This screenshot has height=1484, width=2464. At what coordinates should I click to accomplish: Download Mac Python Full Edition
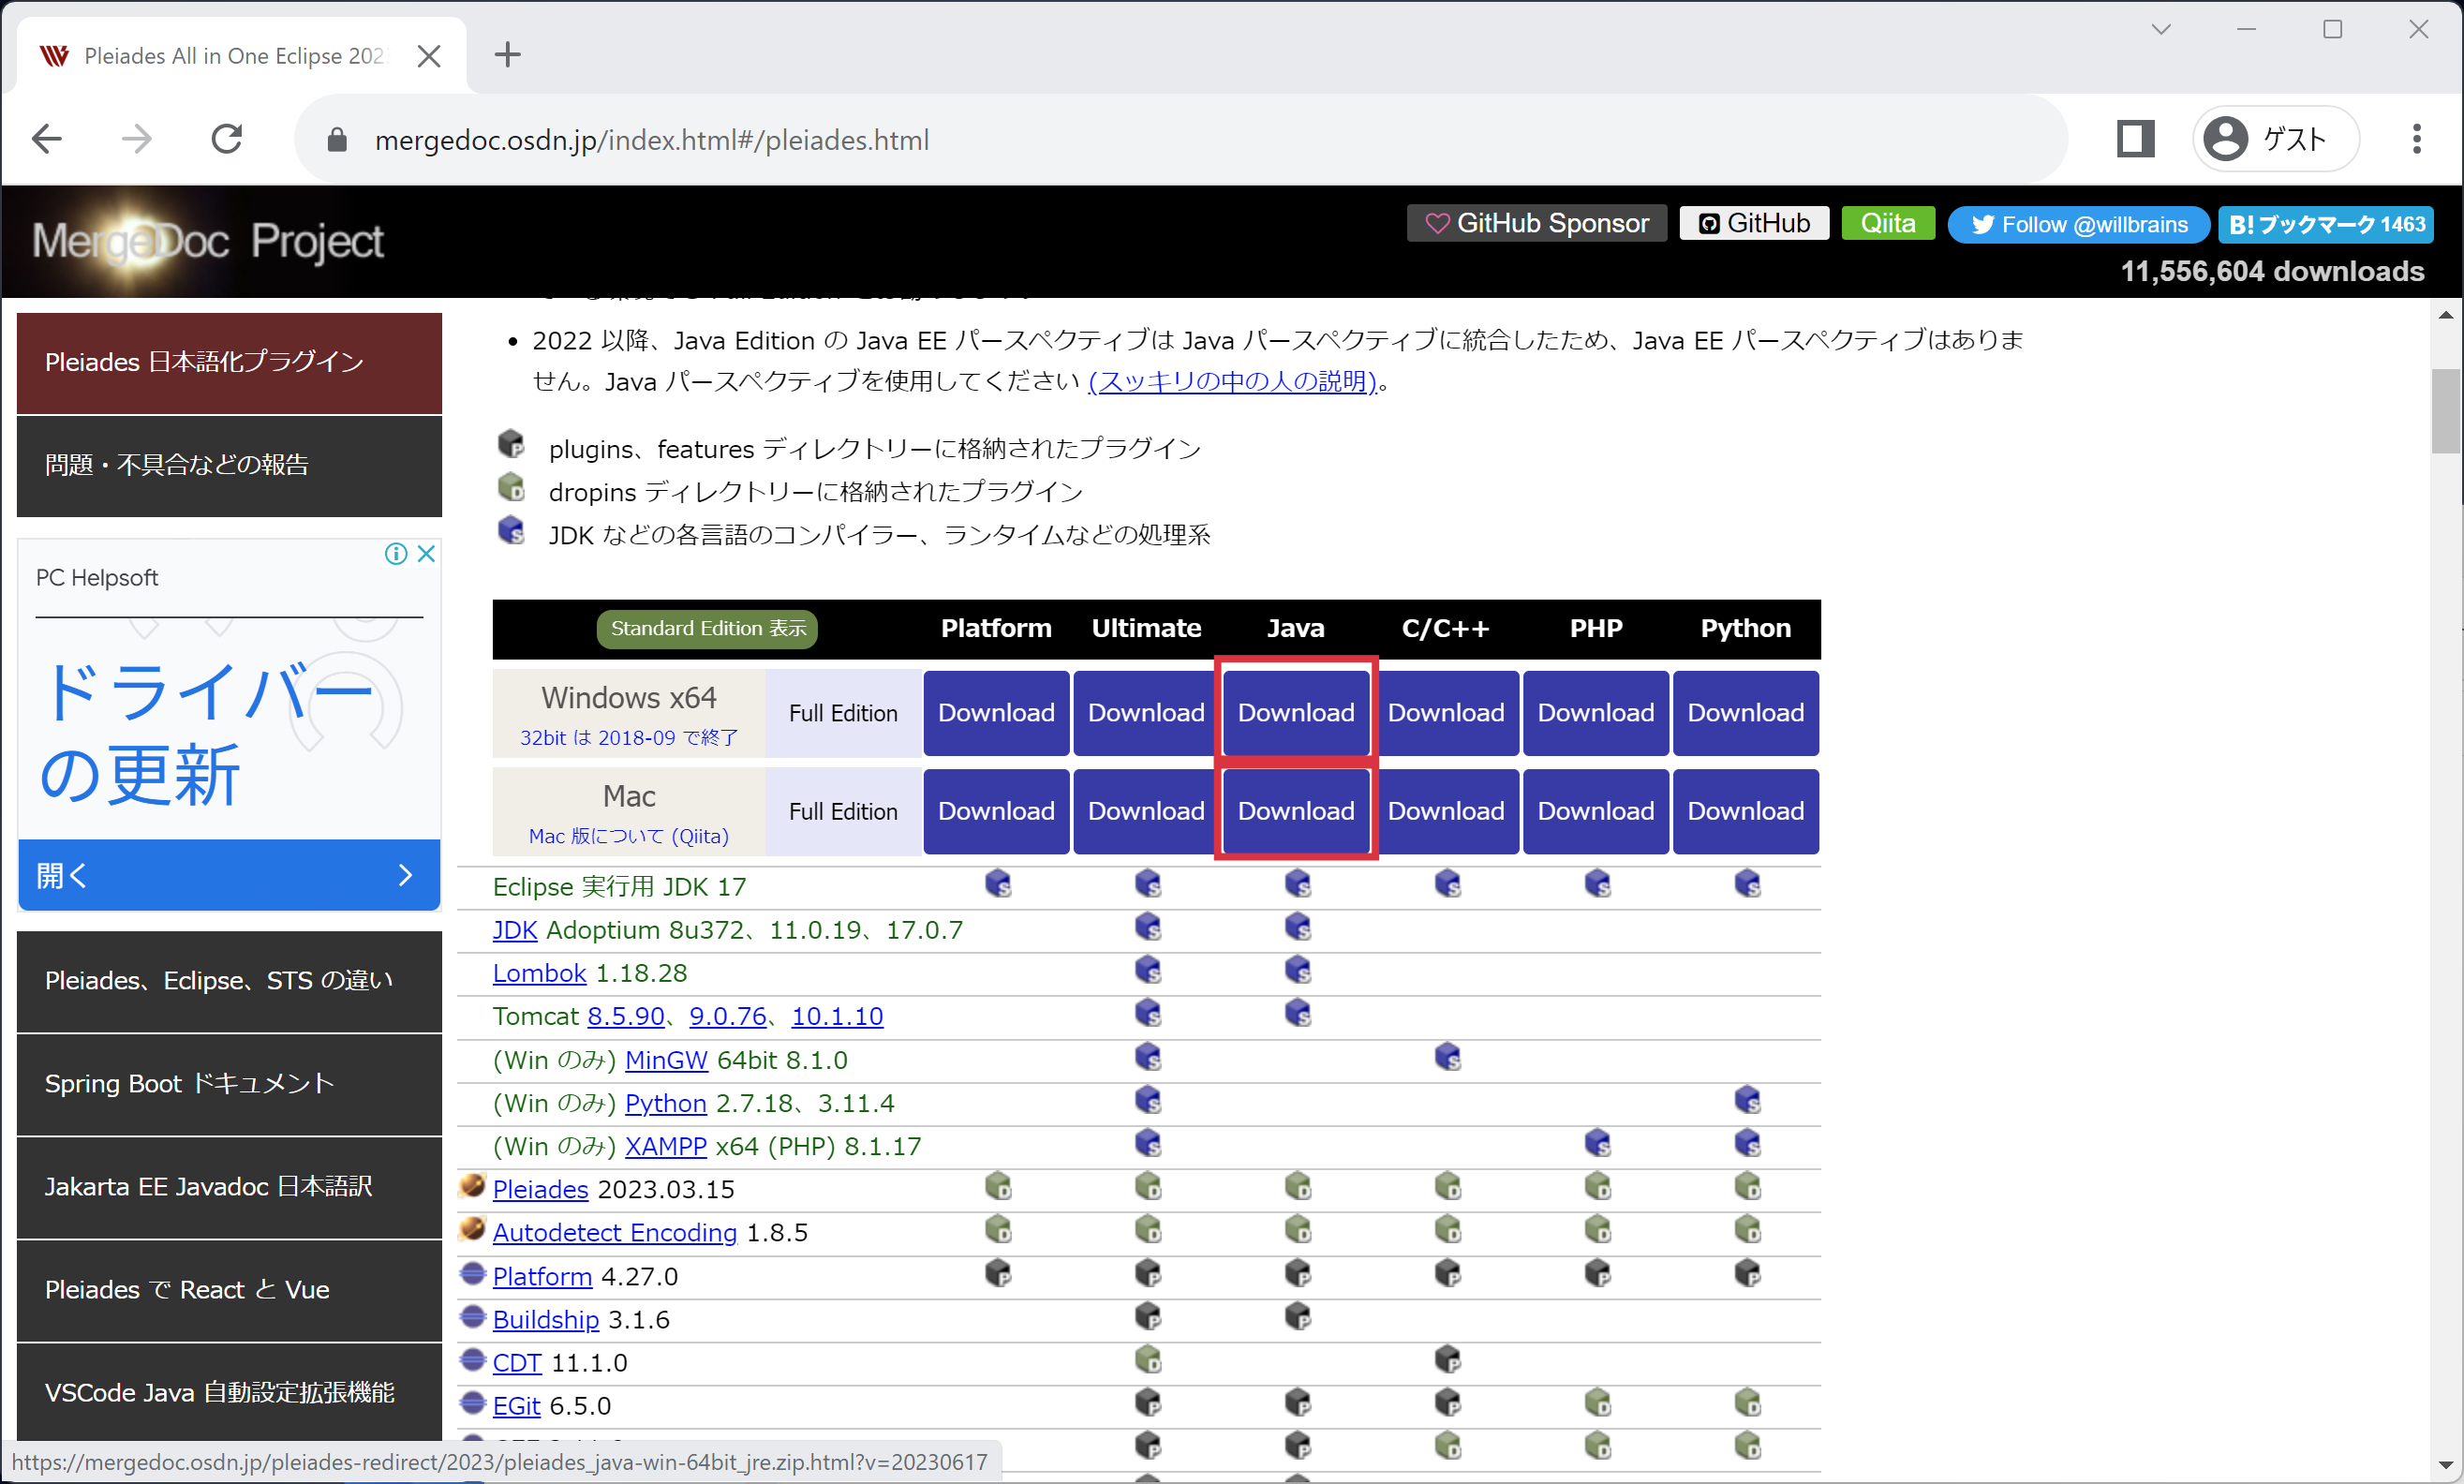[1746, 811]
